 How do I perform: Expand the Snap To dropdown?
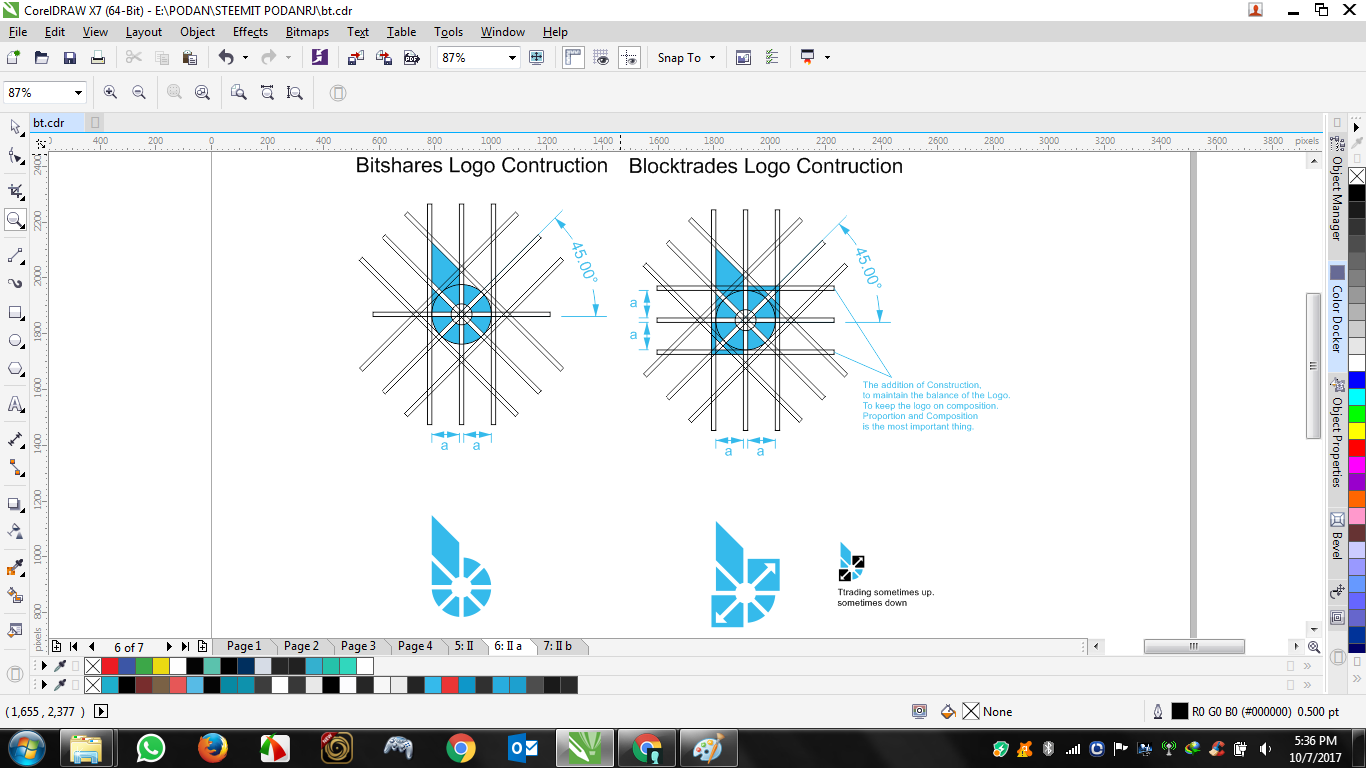[713, 58]
